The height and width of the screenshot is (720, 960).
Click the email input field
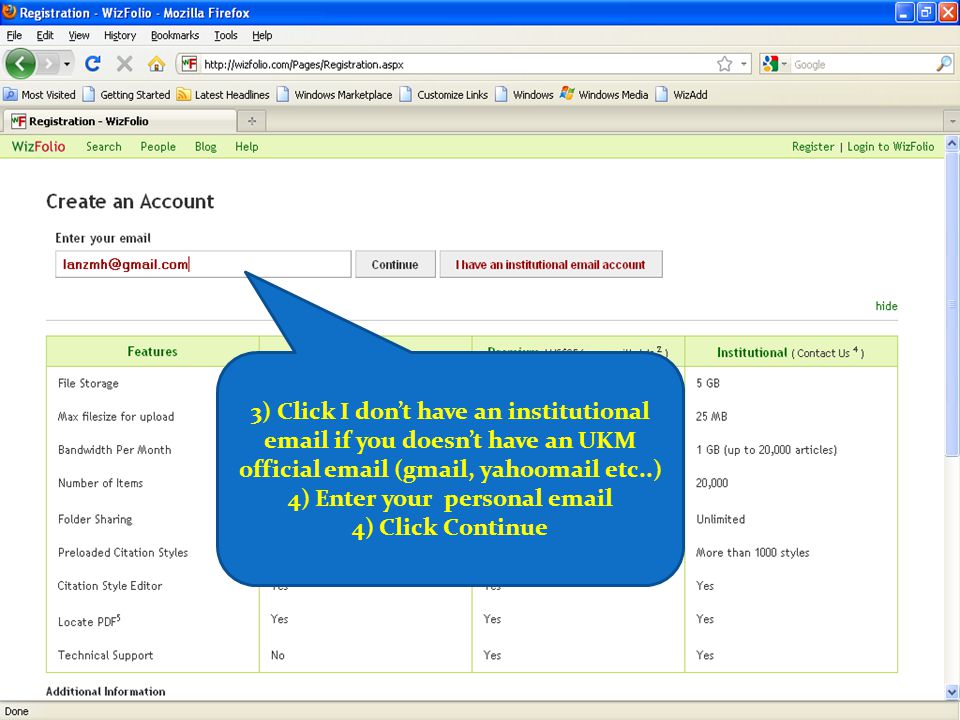(x=203, y=264)
